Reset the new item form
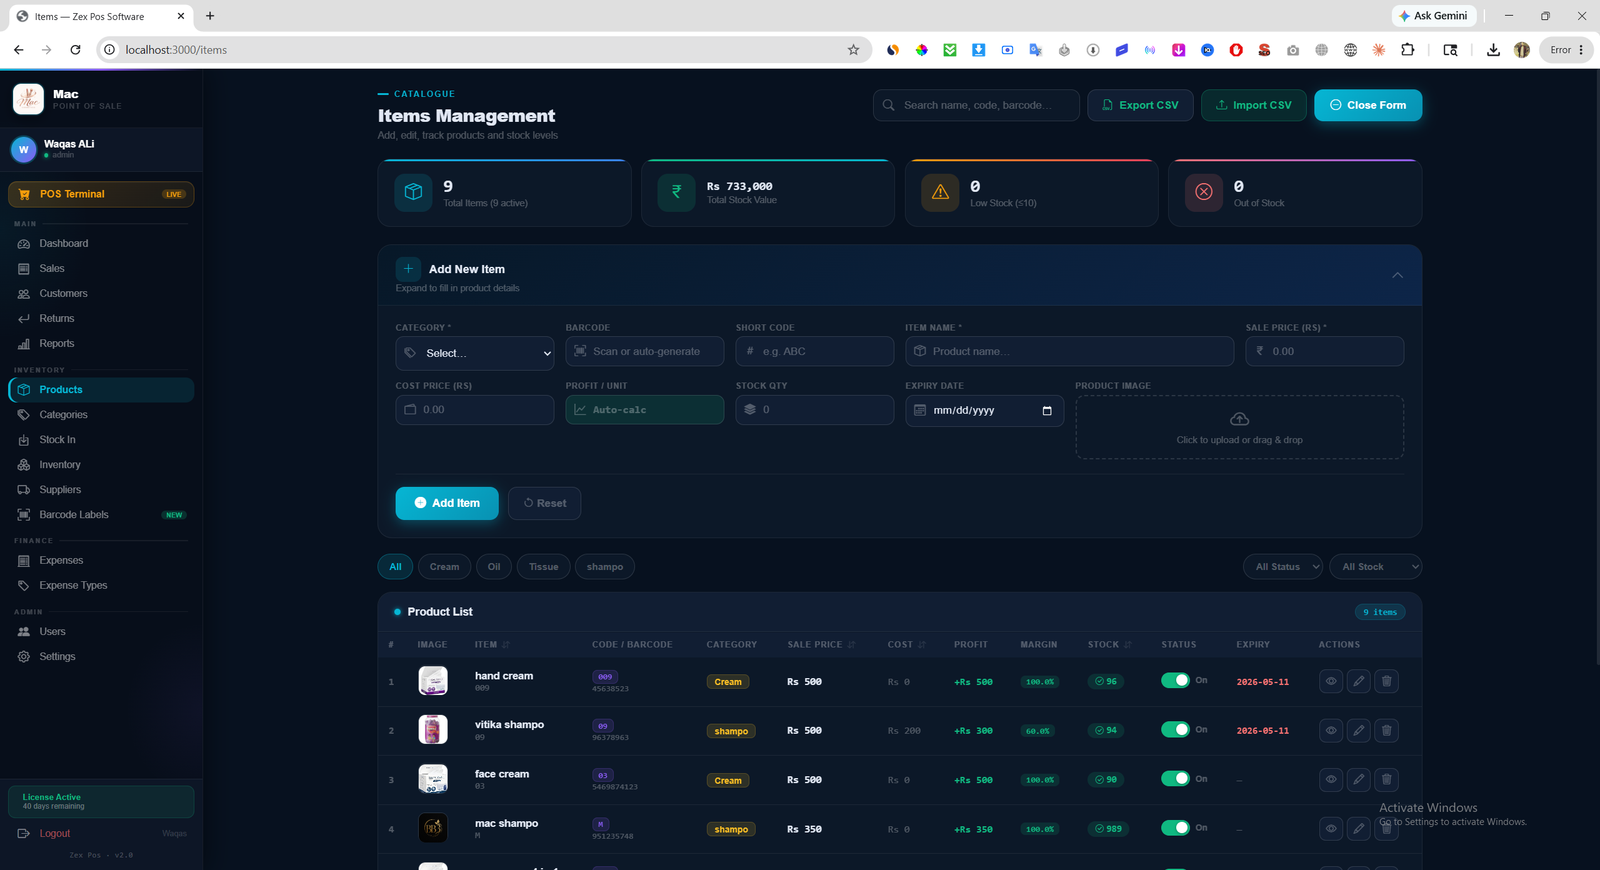The width and height of the screenshot is (1600, 870). click(545, 503)
